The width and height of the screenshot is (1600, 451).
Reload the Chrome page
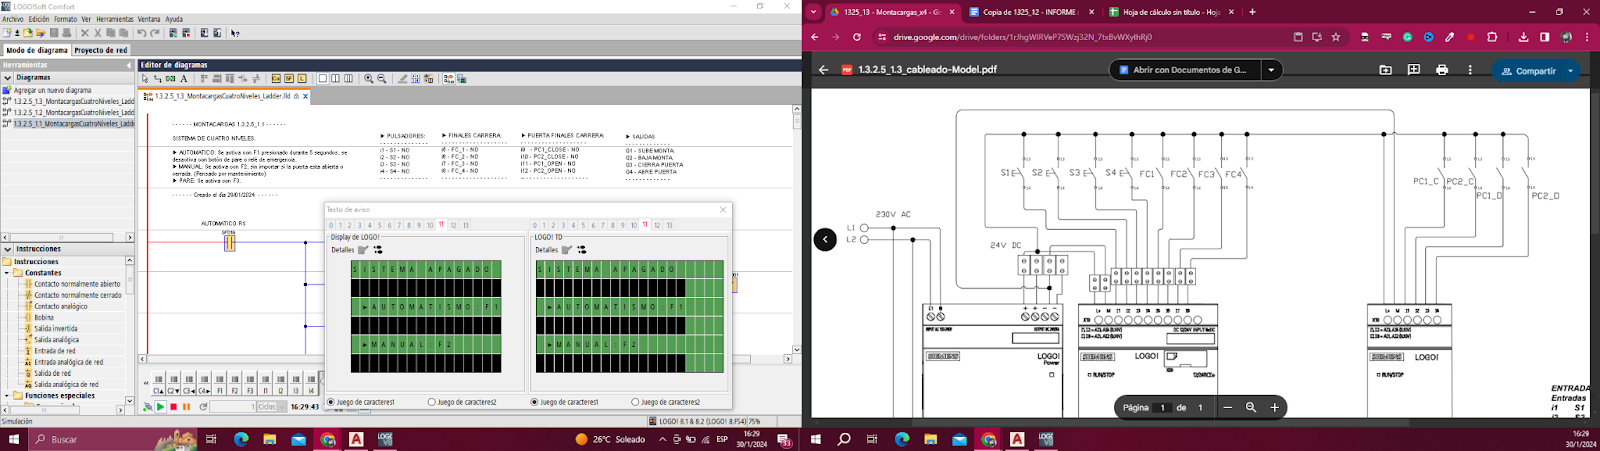click(x=857, y=37)
